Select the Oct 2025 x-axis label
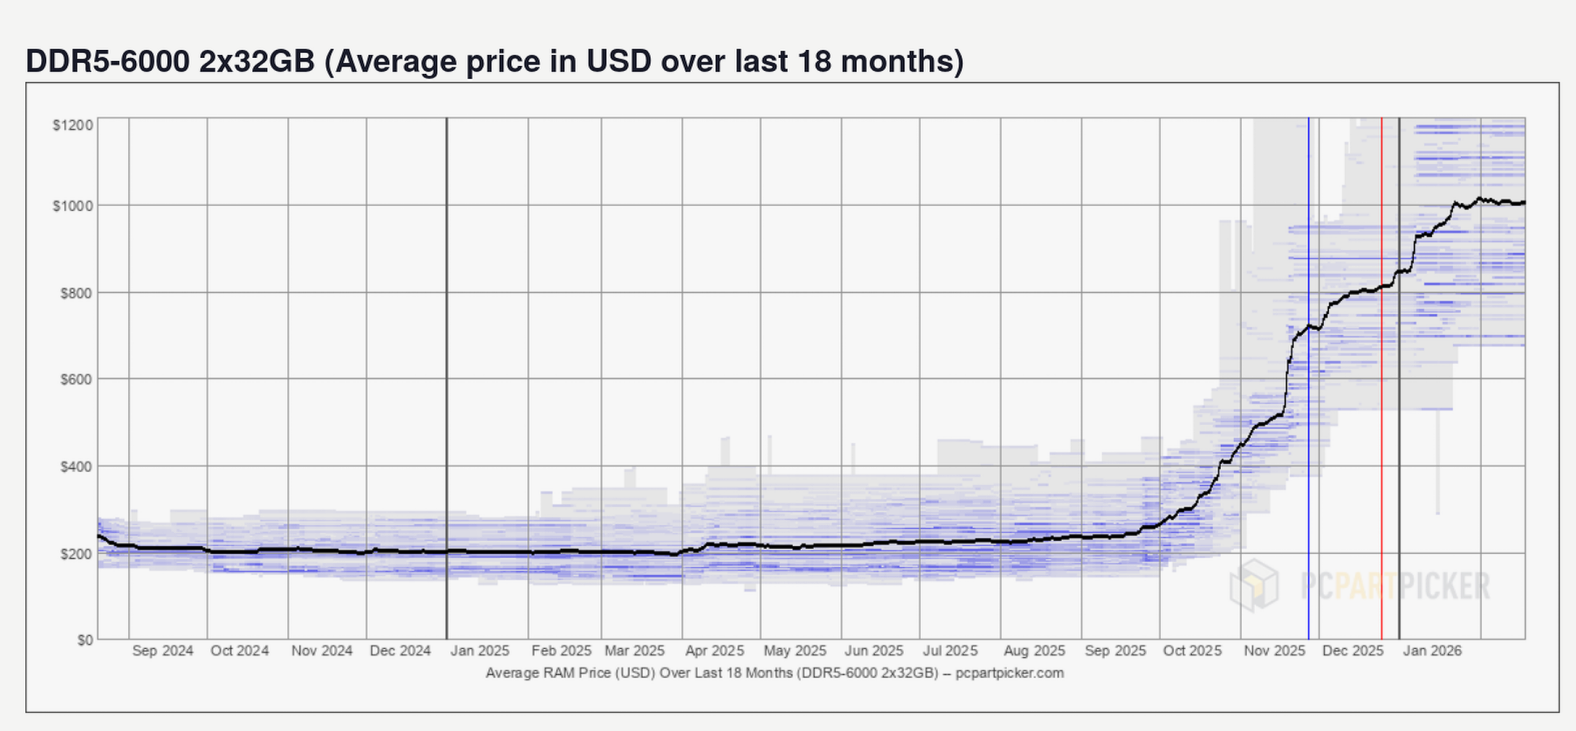Image resolution: width=1576 pixels, height=731 pixels. pos(1192,651)
